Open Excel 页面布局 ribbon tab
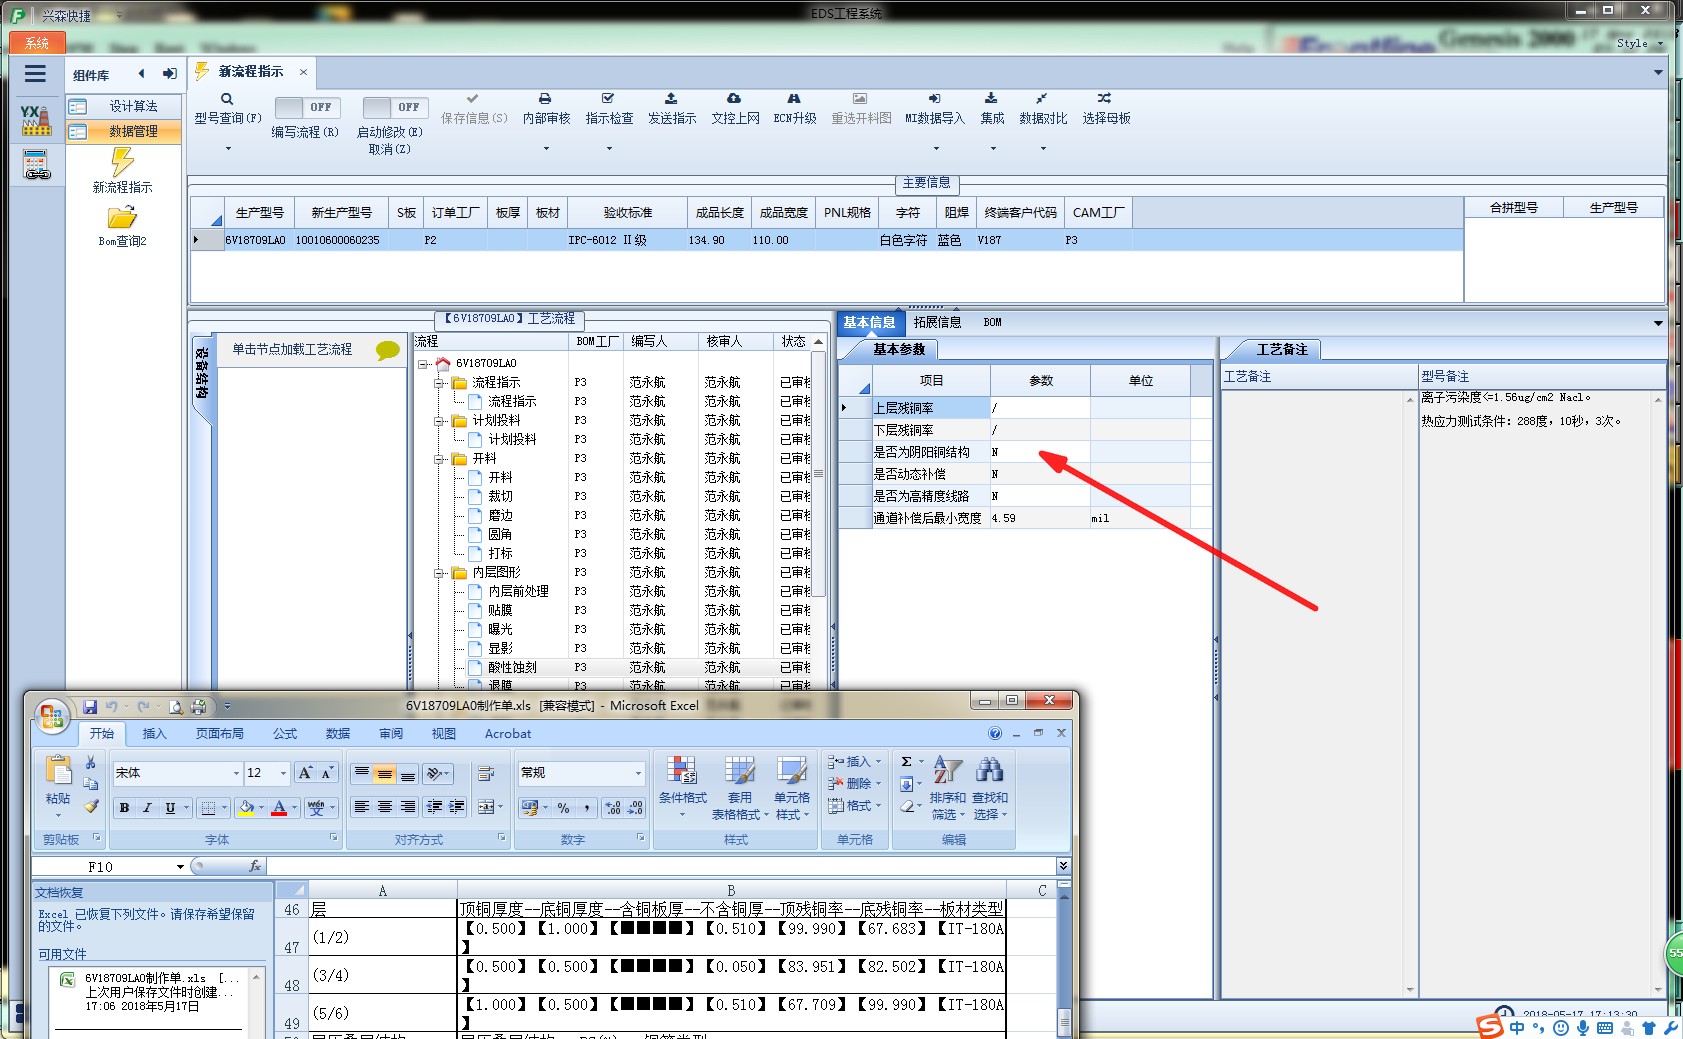 [219, 734]
